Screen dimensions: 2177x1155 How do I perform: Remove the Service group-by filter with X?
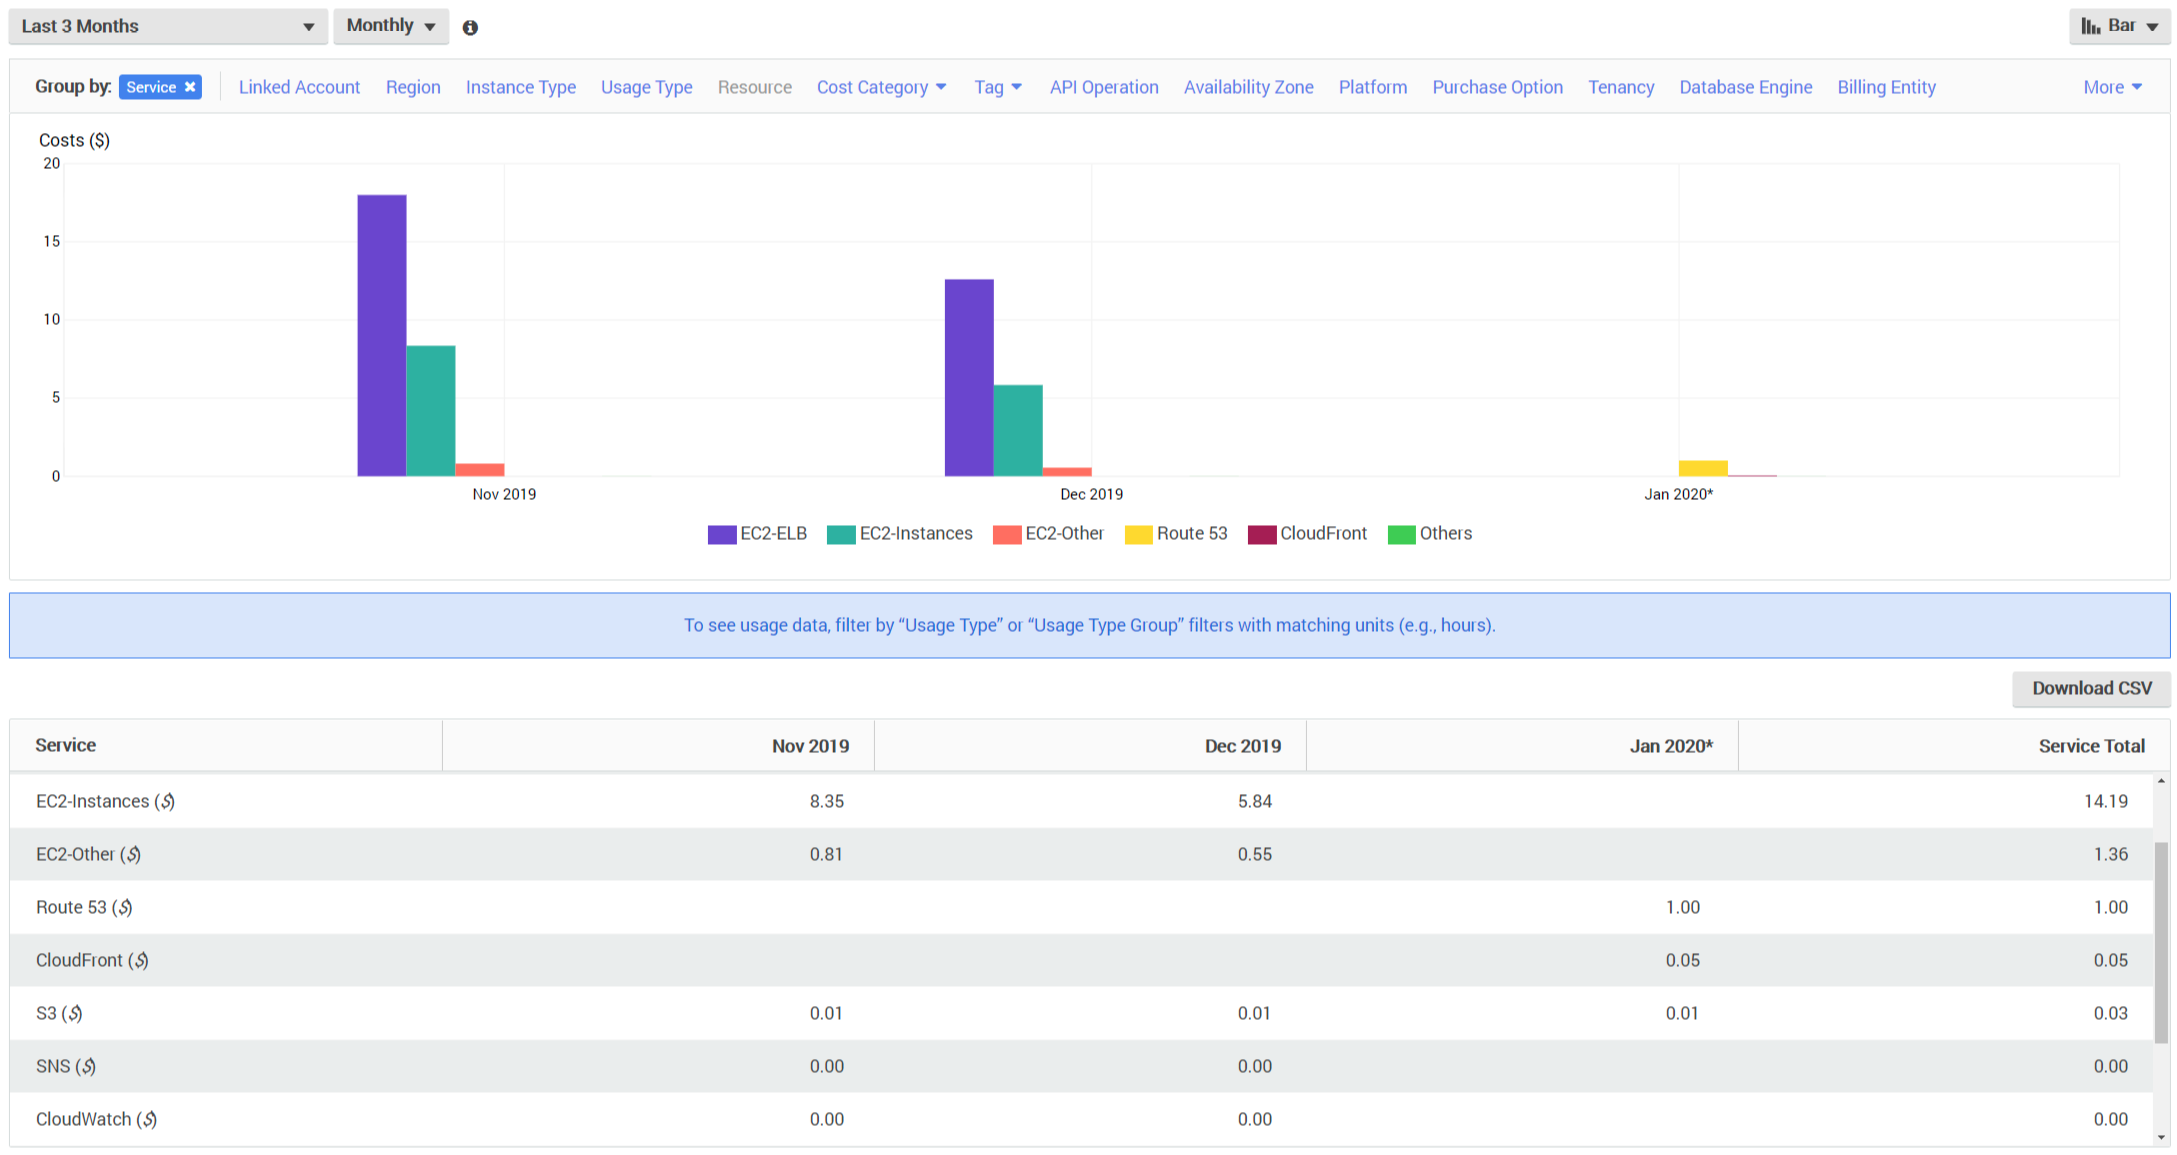click(x=190, y=87)
